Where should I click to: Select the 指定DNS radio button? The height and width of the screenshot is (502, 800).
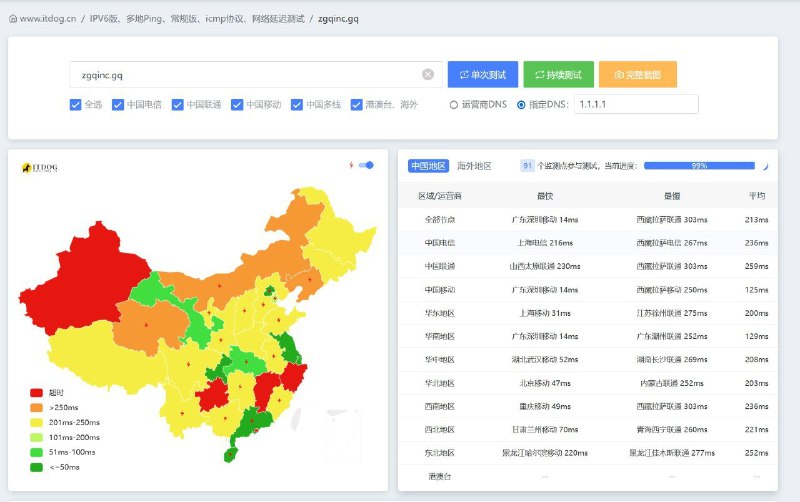point(521,104)
